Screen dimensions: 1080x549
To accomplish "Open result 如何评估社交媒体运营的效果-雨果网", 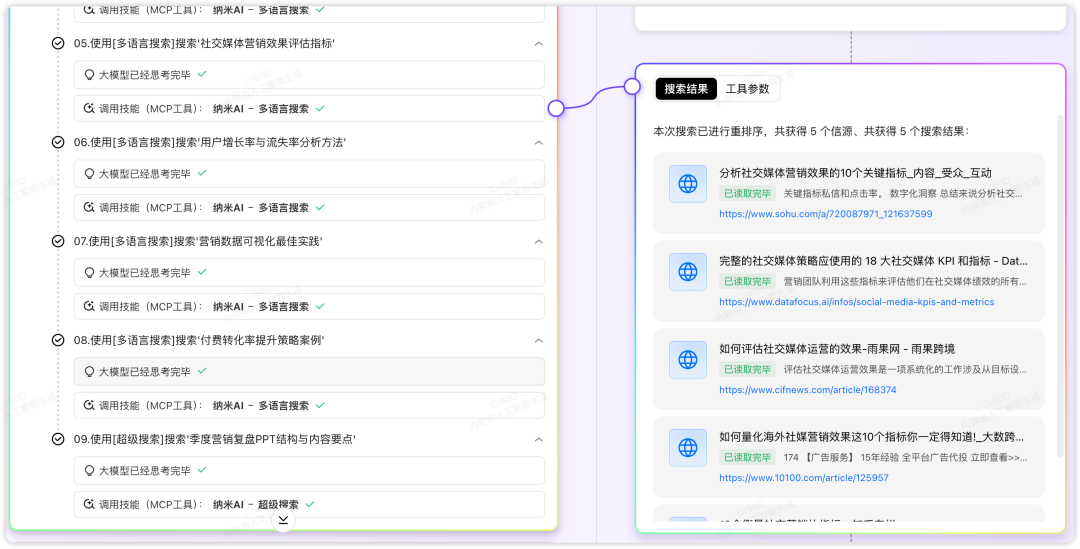I will (837, 349).
